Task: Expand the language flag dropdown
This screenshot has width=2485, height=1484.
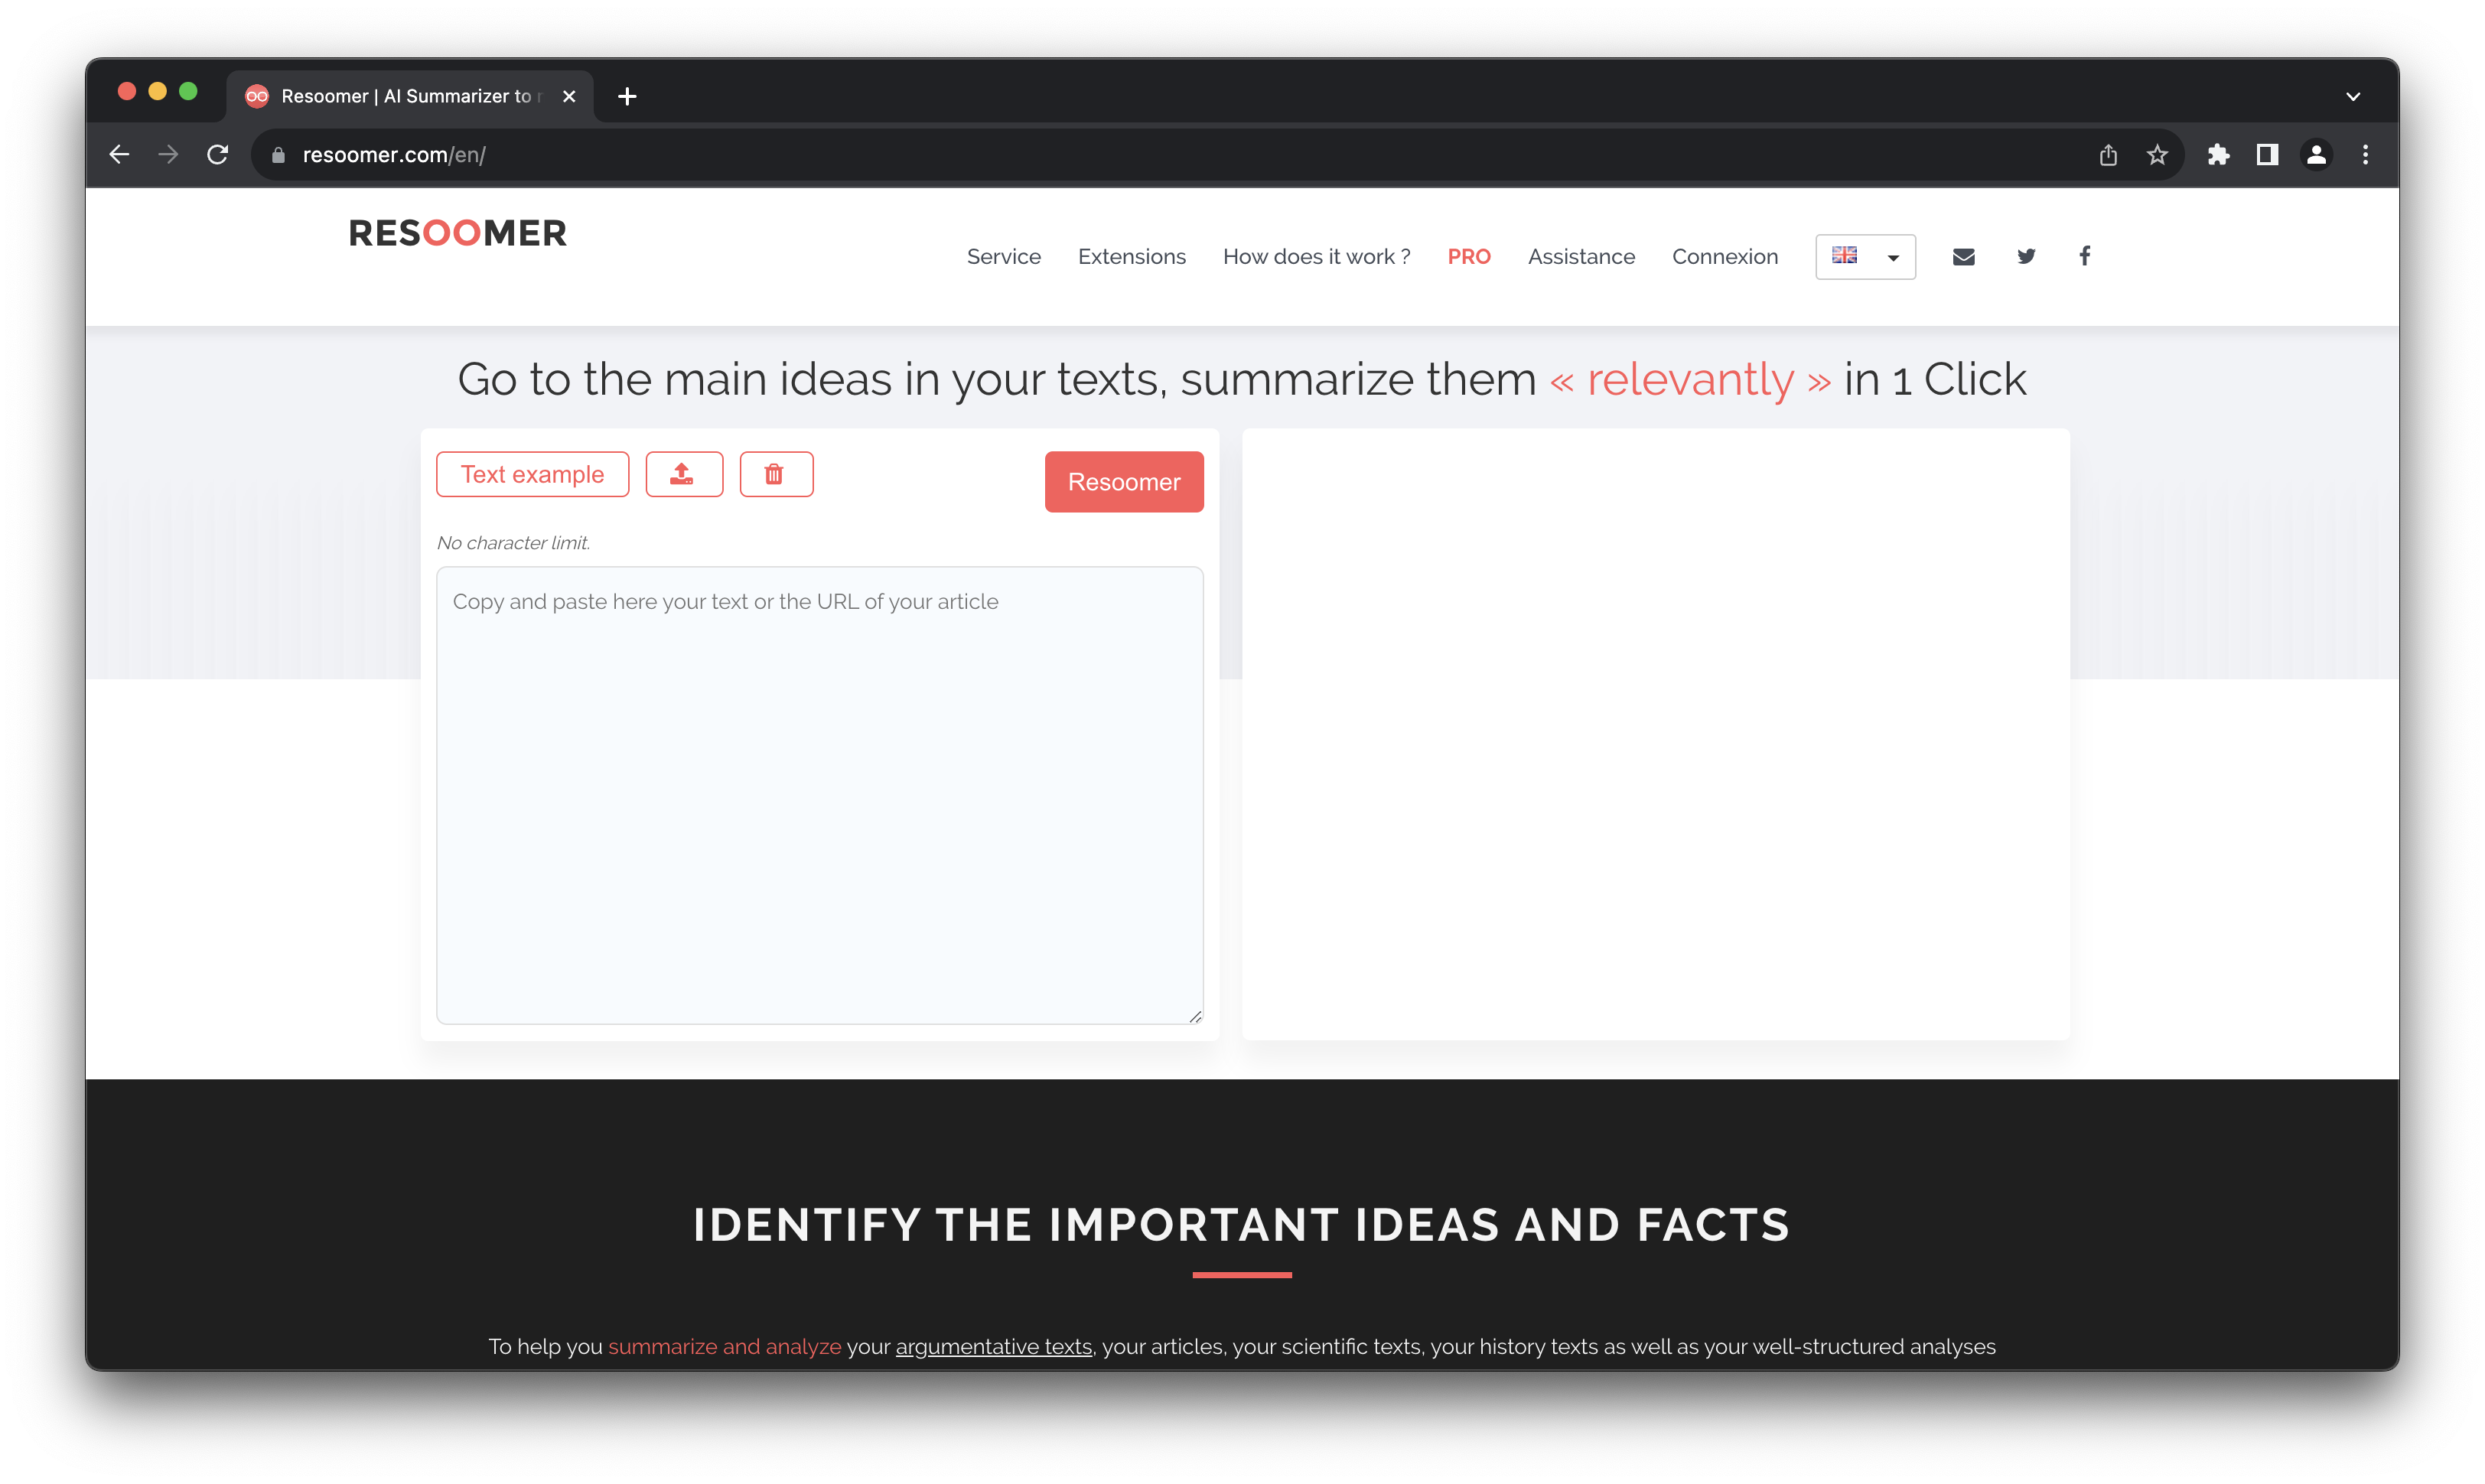Action: (x=1865, y=257)
